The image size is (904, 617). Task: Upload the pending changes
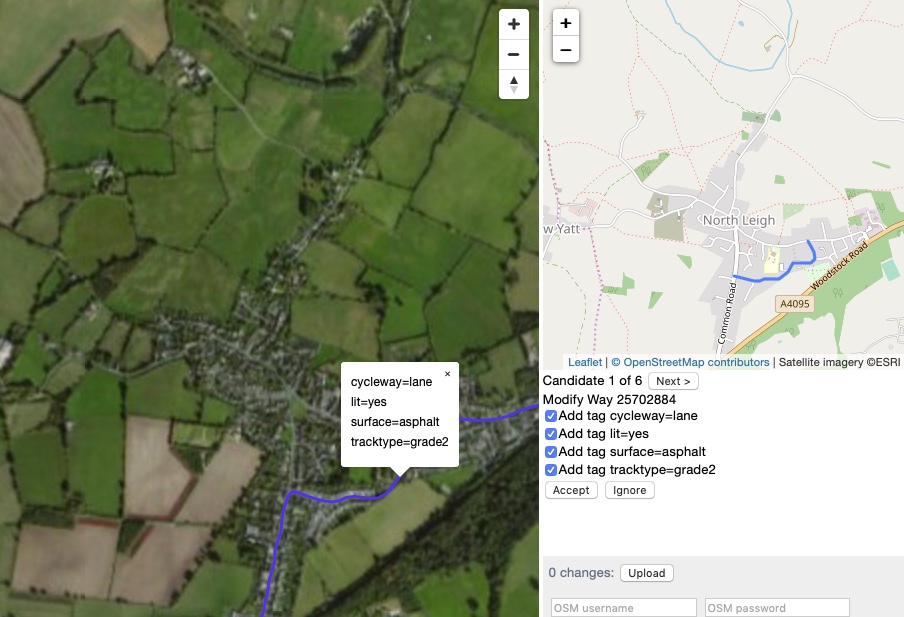click(x=646, y=572)
